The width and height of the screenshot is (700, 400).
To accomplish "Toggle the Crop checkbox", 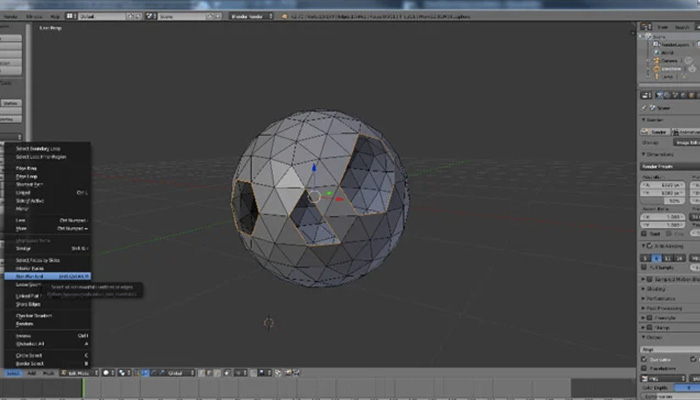I will point(671,233).
